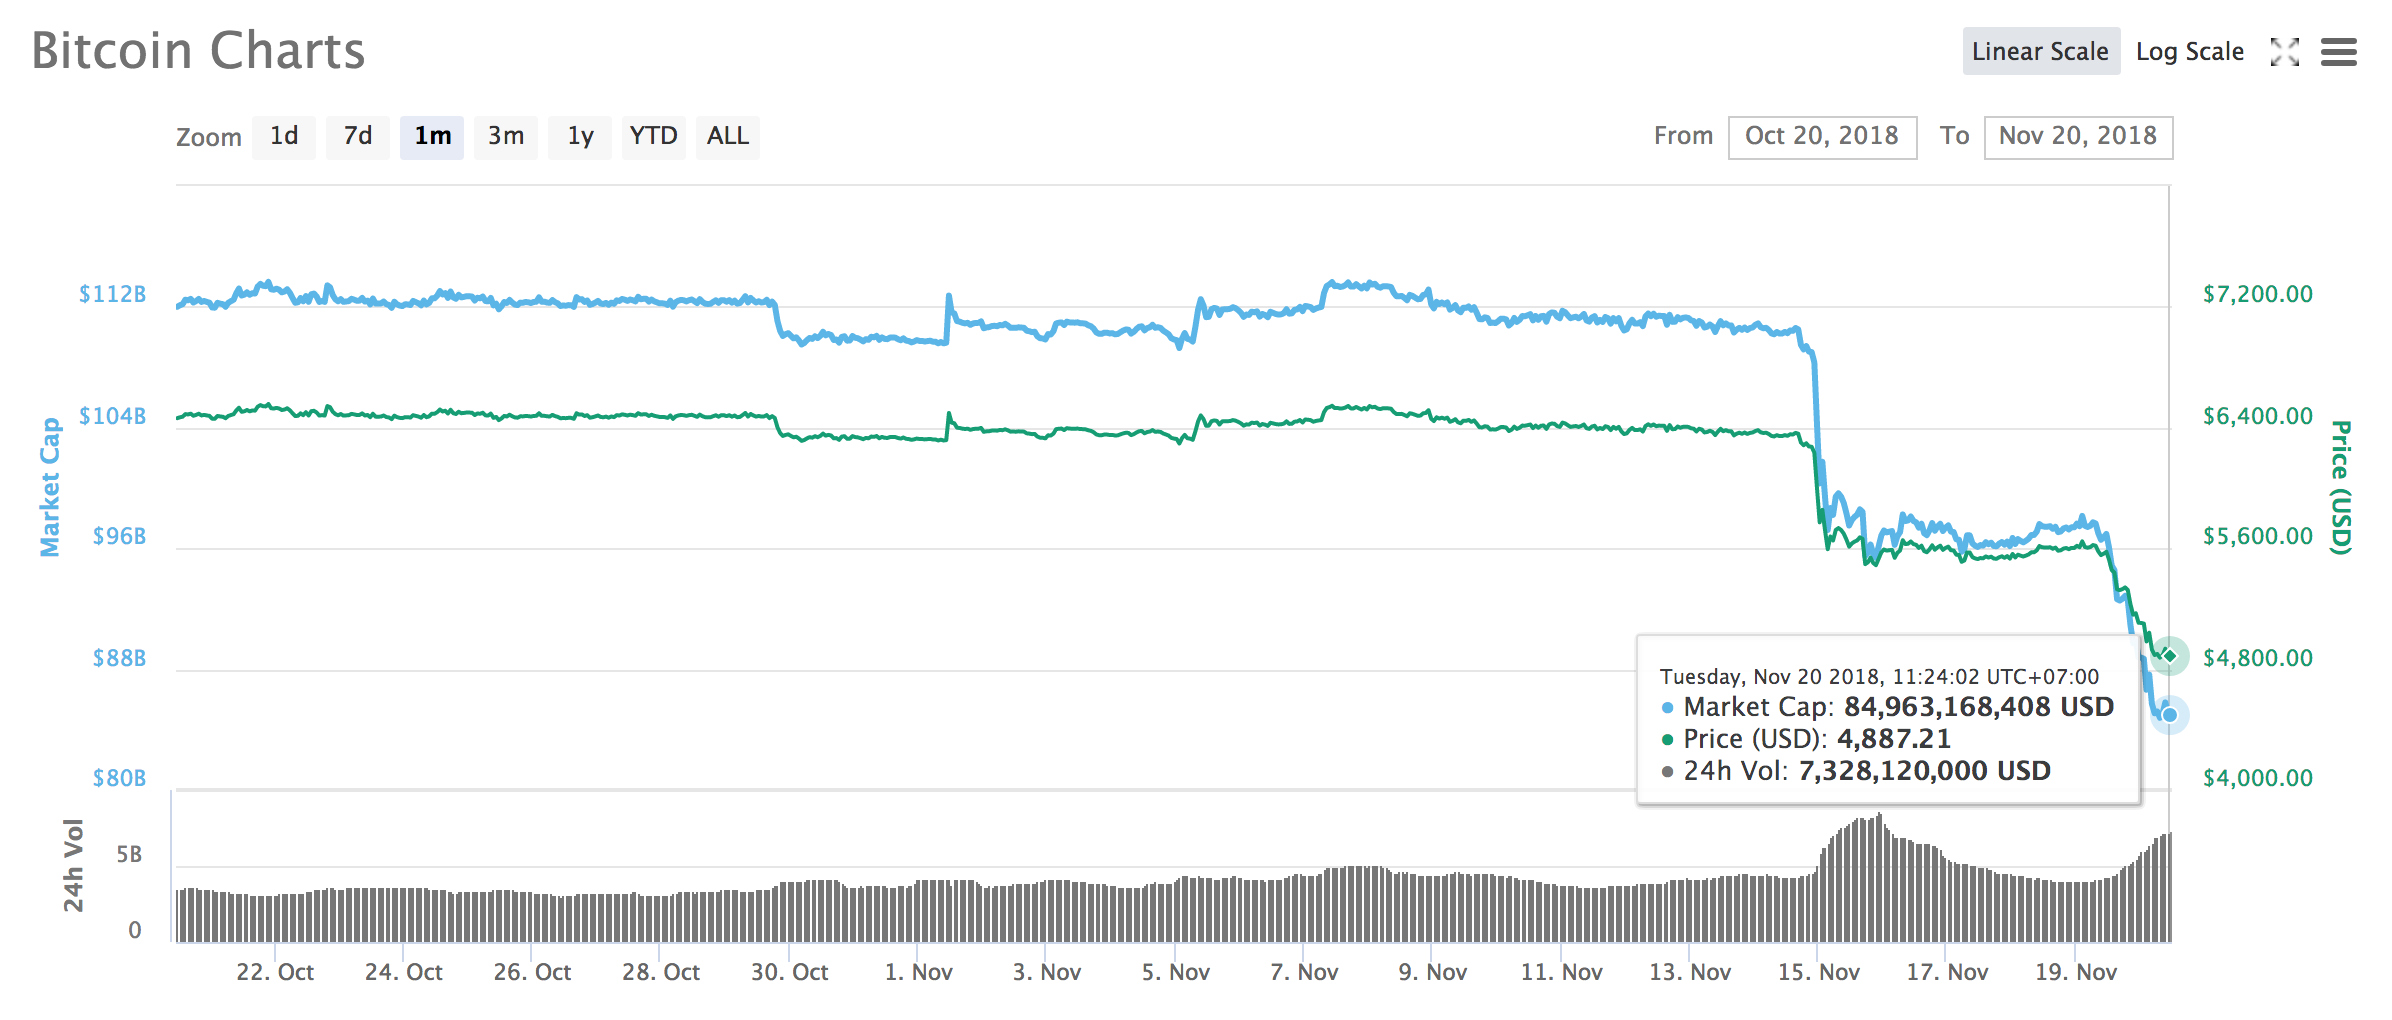This screenshot has height=1020, width=2392.
Task: Set zoom range to 1d
Action: pyautogui.click(x=284, y=136)
